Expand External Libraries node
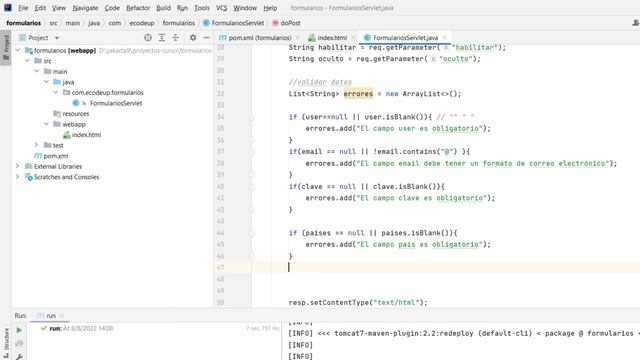640x360 pixels. 18,167
